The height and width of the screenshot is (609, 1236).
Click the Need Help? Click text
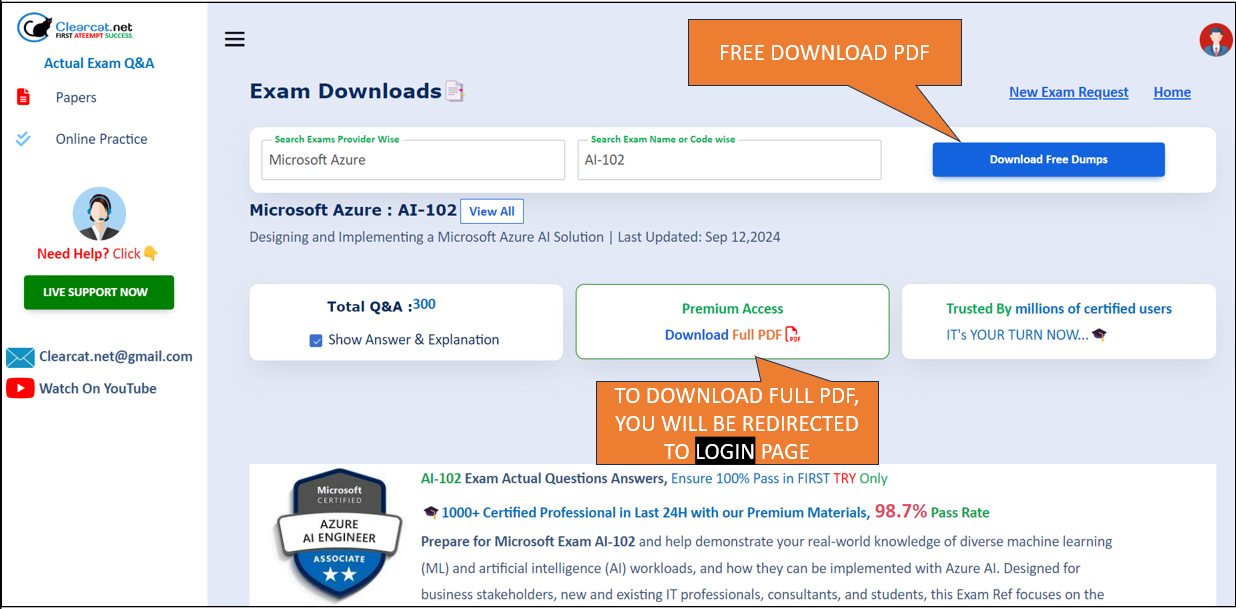98,254
